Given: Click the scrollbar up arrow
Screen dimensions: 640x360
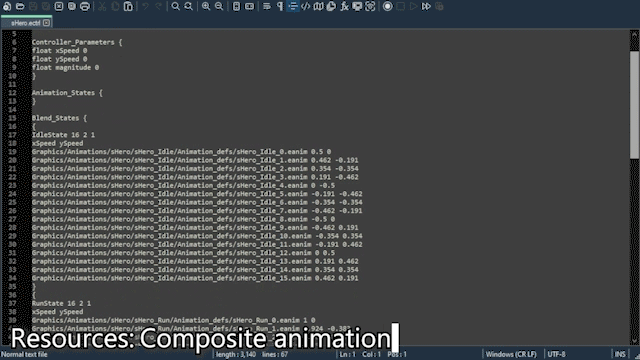Looking at the screenshot, I should pyautogui.click(x=635, y=35).
